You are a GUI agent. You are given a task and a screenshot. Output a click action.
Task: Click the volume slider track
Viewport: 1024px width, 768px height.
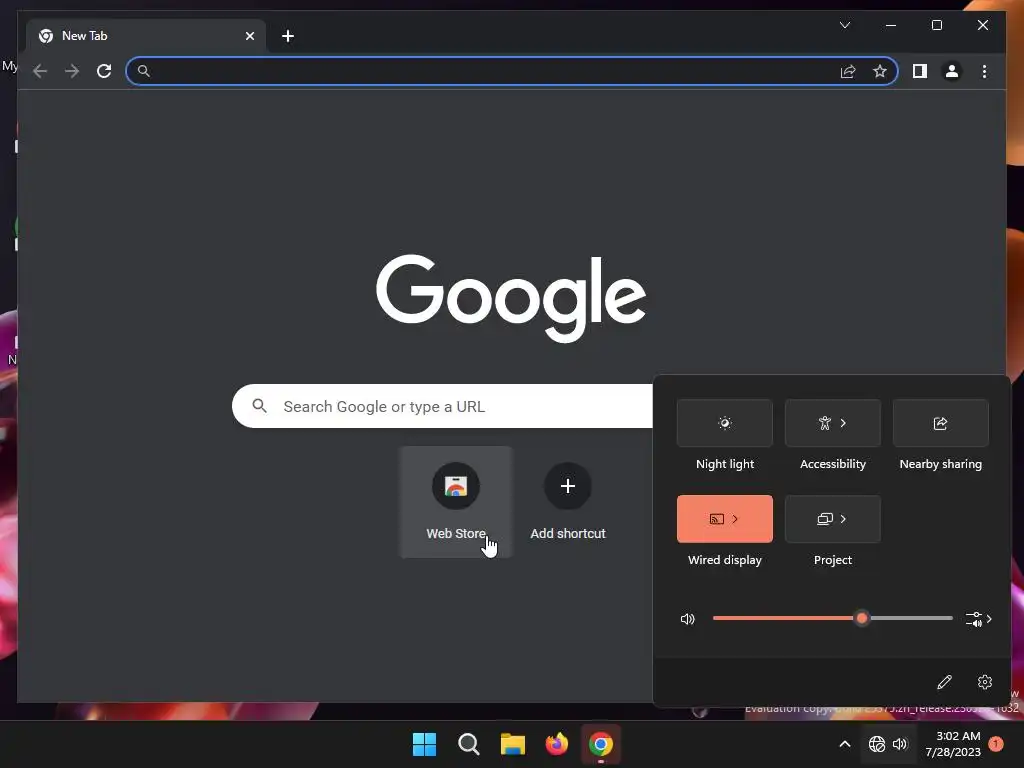[x=833, y=618]
